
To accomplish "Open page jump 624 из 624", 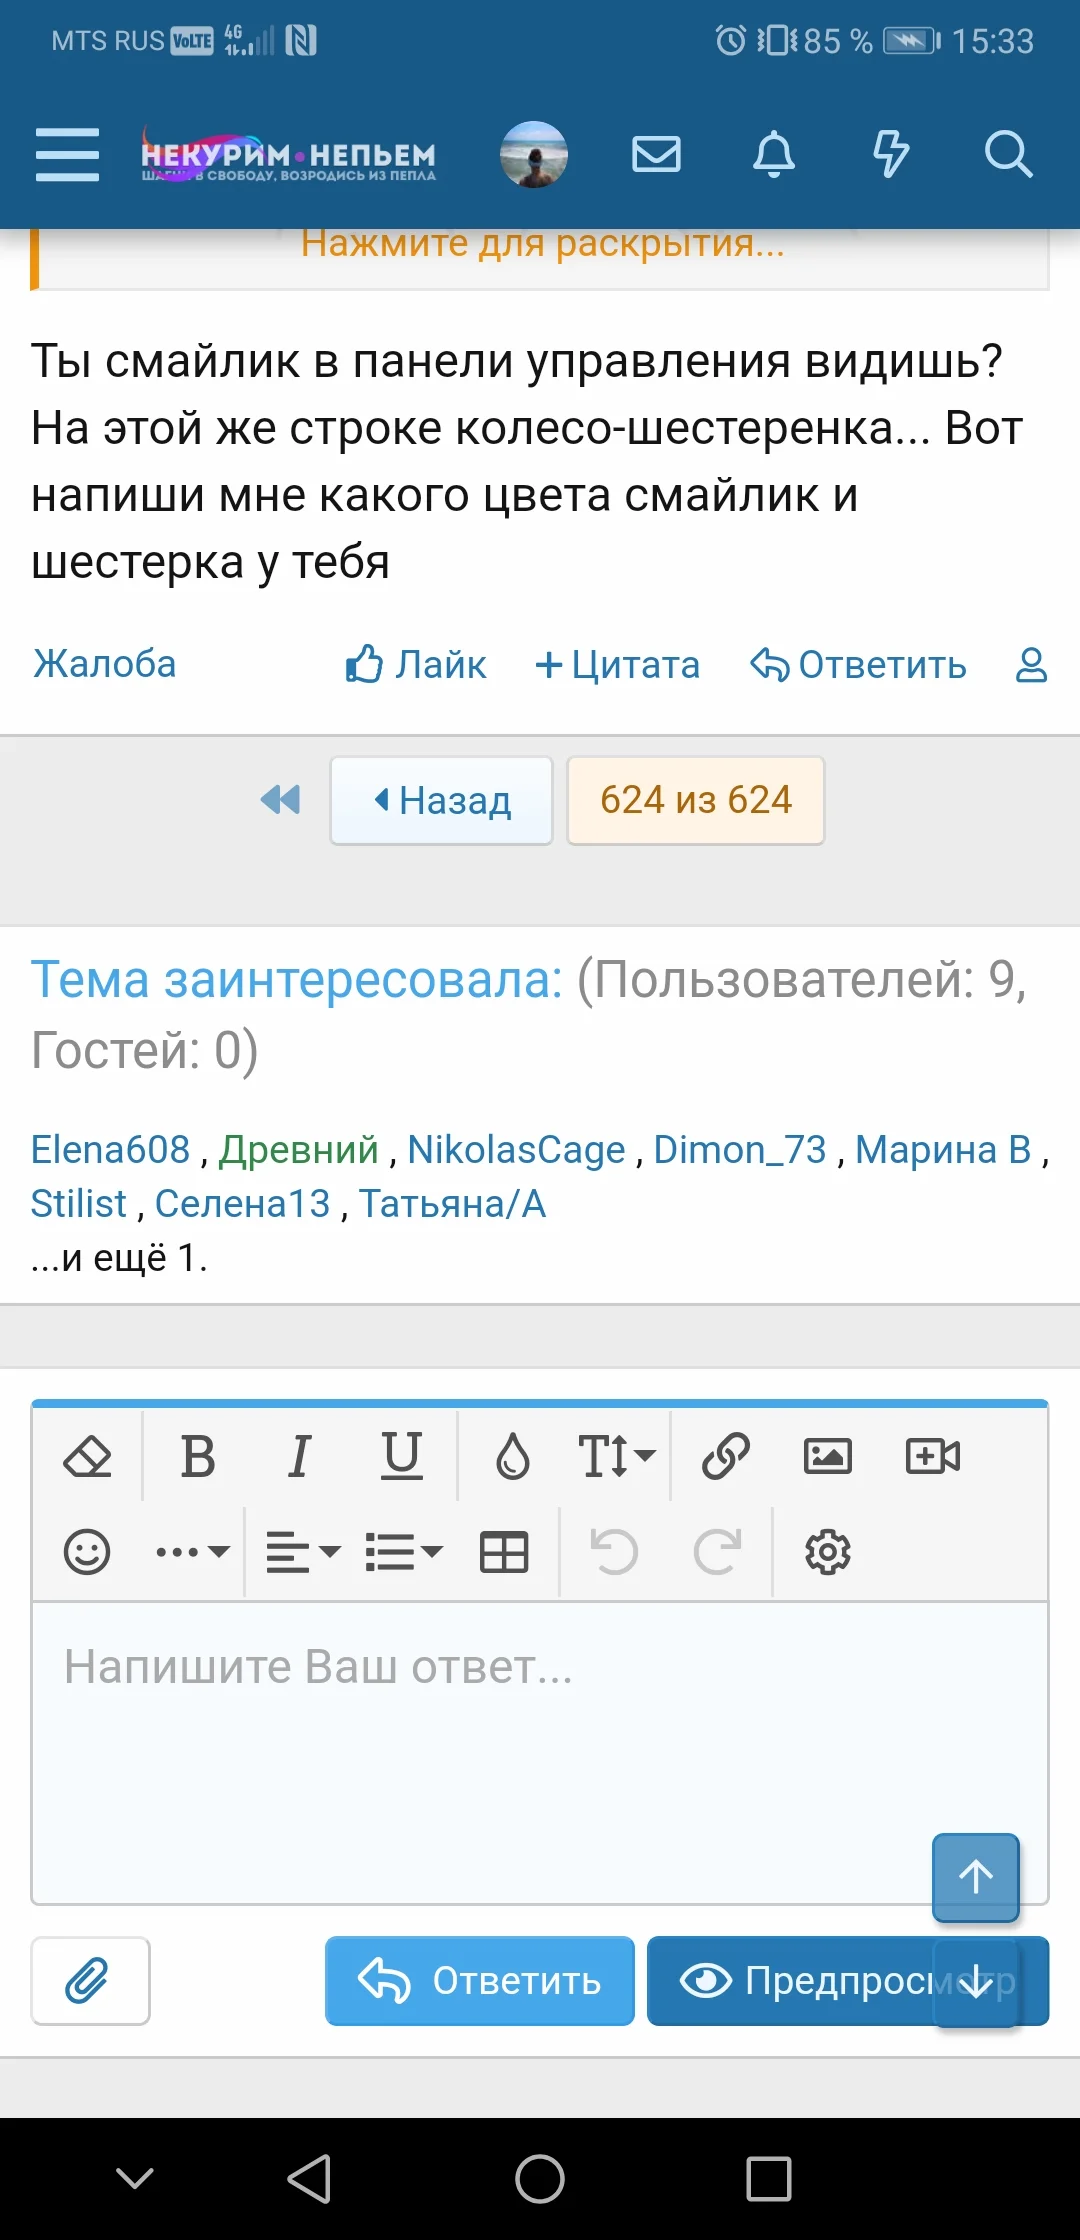I will pos(696,800).
